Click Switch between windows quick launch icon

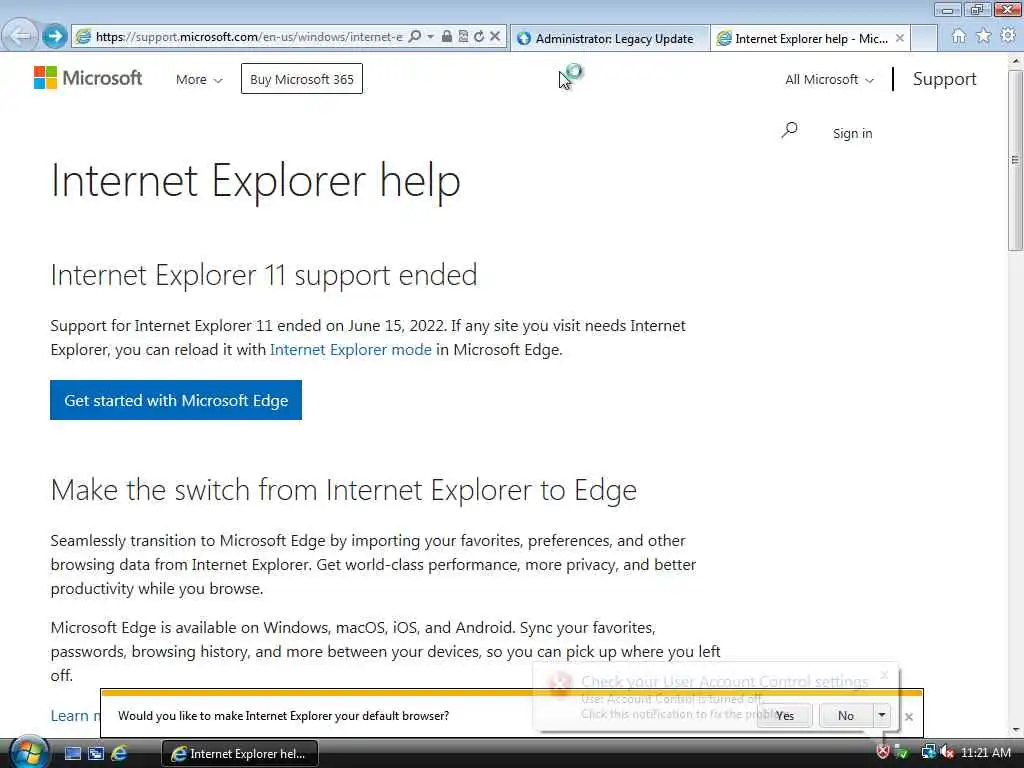coord(96,754)
